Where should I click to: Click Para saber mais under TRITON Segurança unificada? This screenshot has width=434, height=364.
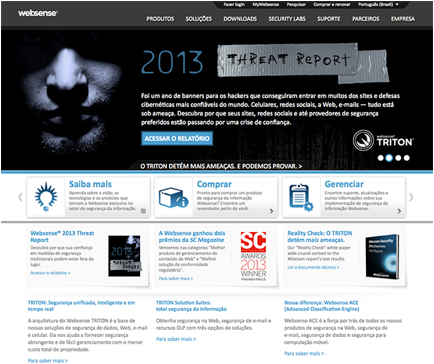[x=48, y=361]
